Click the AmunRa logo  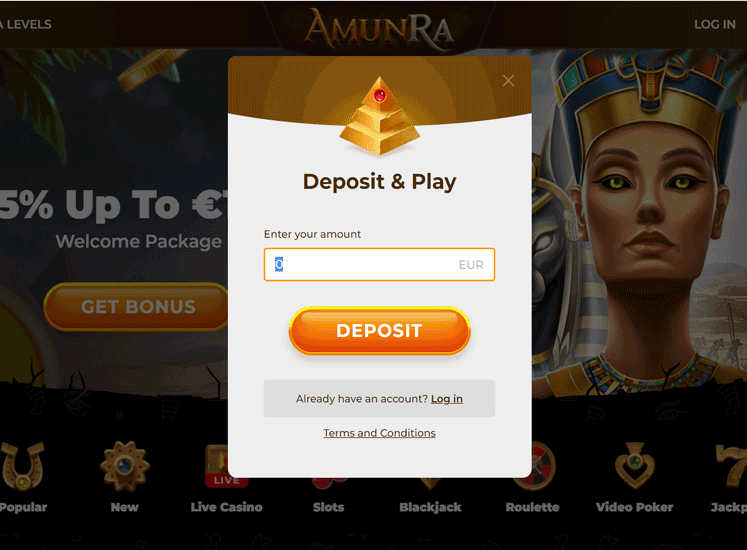click(x=379, y=27)
